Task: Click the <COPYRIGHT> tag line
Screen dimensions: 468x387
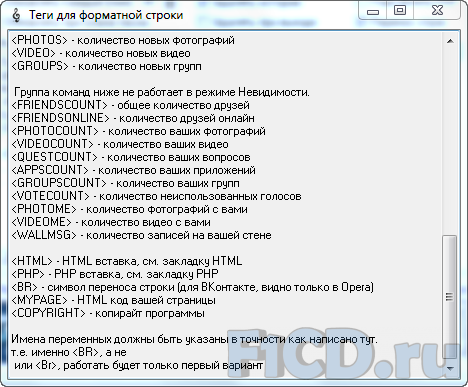Action: coord(108,313)
